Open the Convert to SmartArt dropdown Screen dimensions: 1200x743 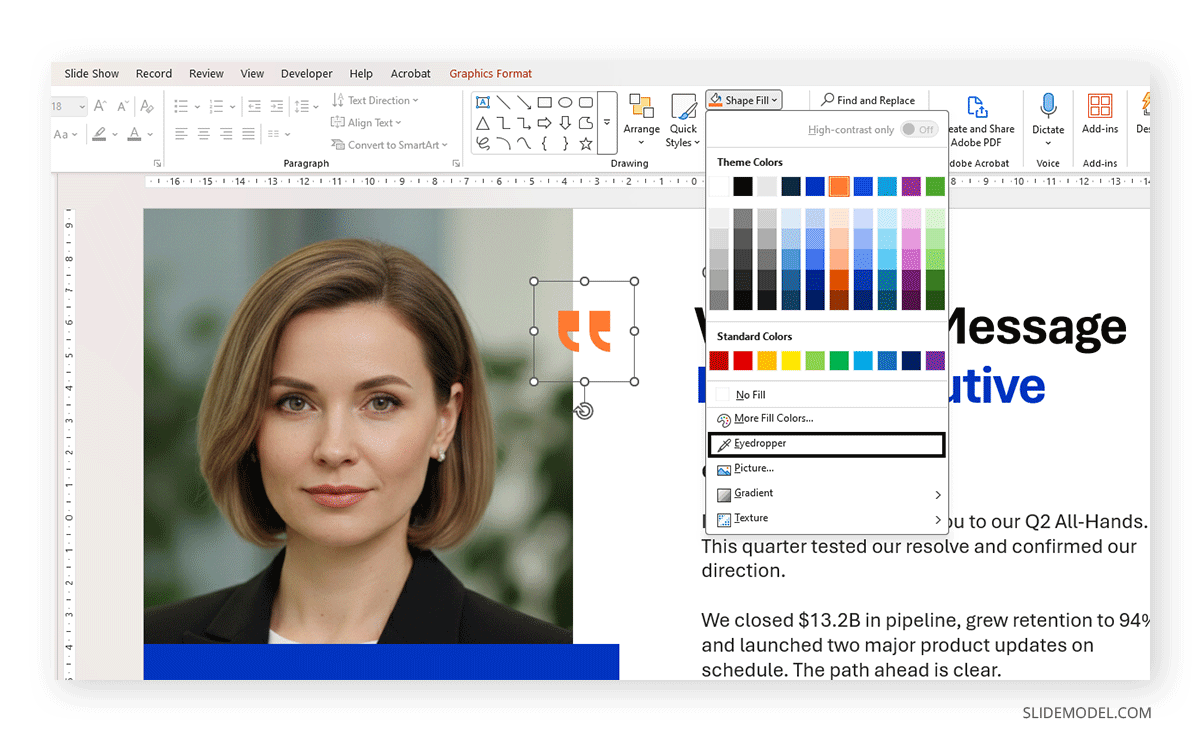click(389, 145)
